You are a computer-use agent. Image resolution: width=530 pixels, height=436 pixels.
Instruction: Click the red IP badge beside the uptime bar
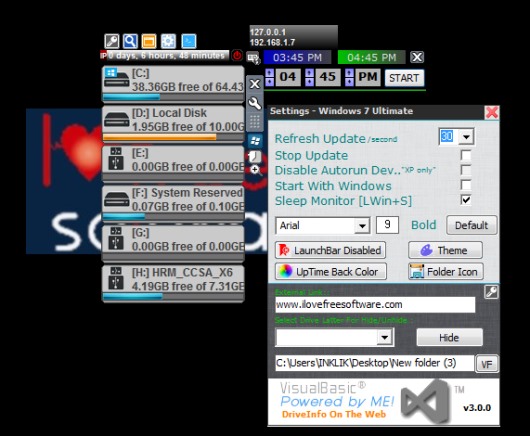[x=103, y=55]
